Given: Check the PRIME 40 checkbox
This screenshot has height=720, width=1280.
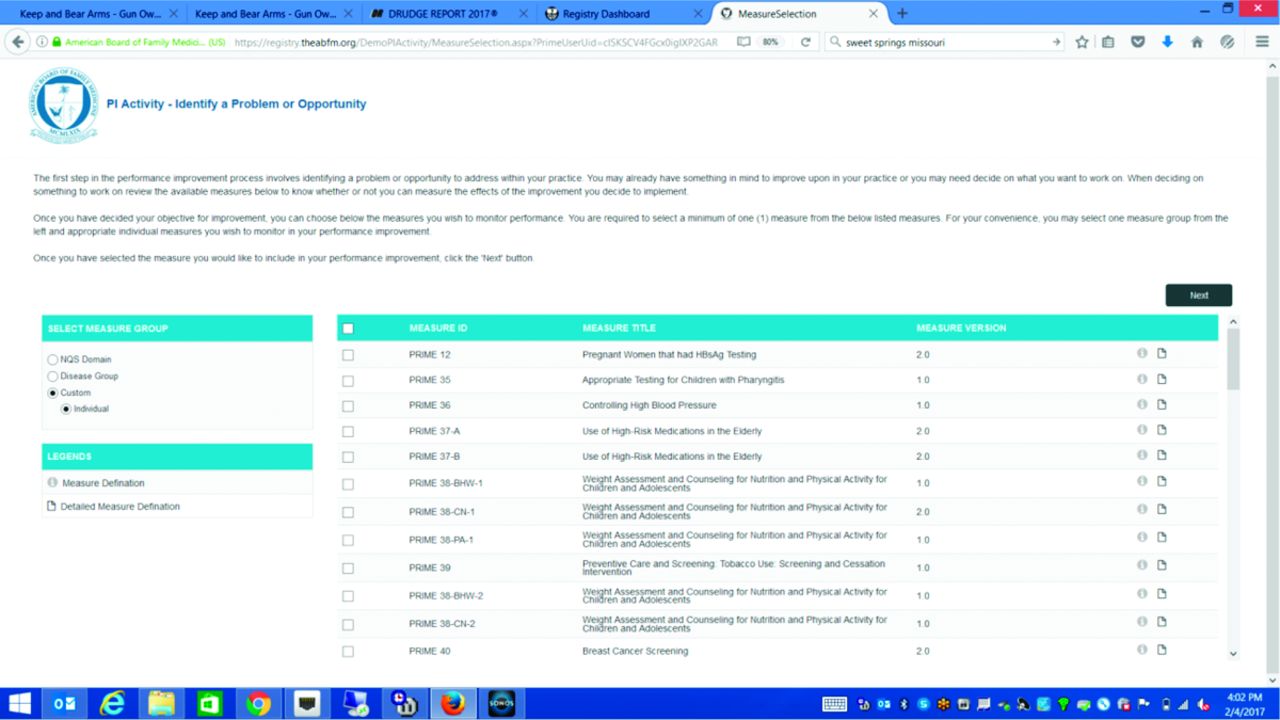Looking at the screenshot, I should pyautogui.click(x=348, y=651).
